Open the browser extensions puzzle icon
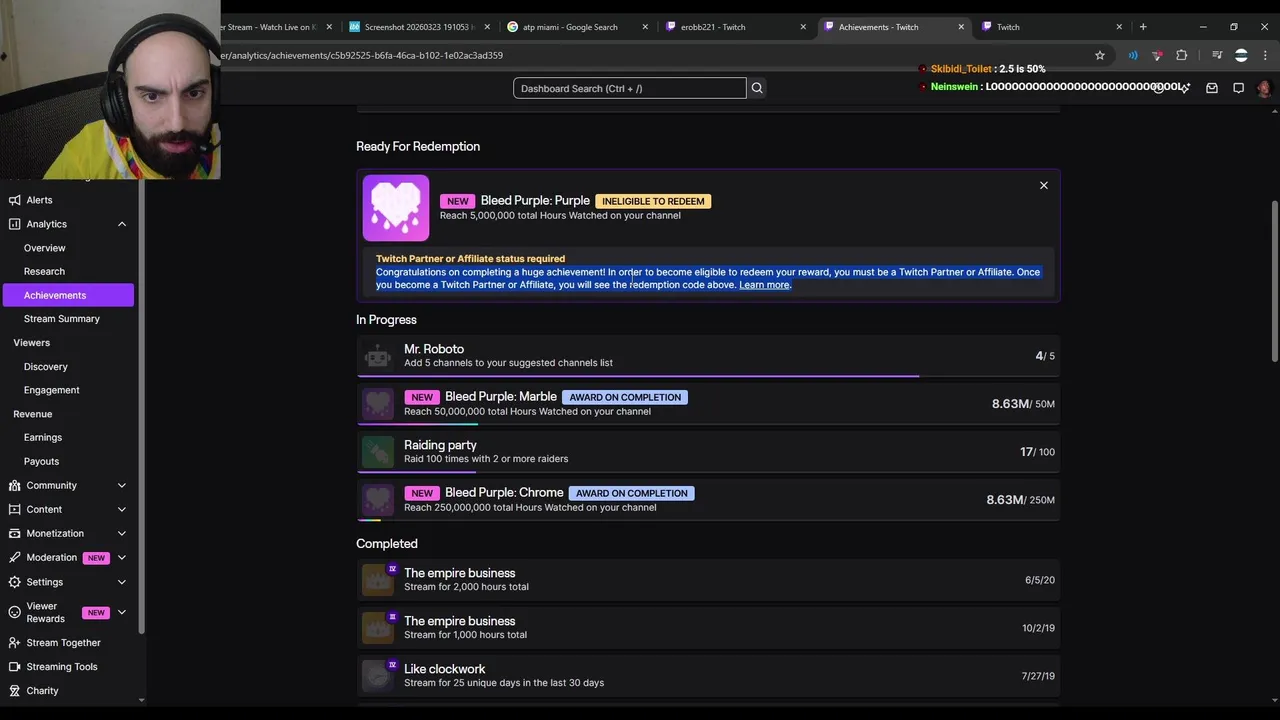Viewport: 1280px width, 720px height. click(1181, 55)
